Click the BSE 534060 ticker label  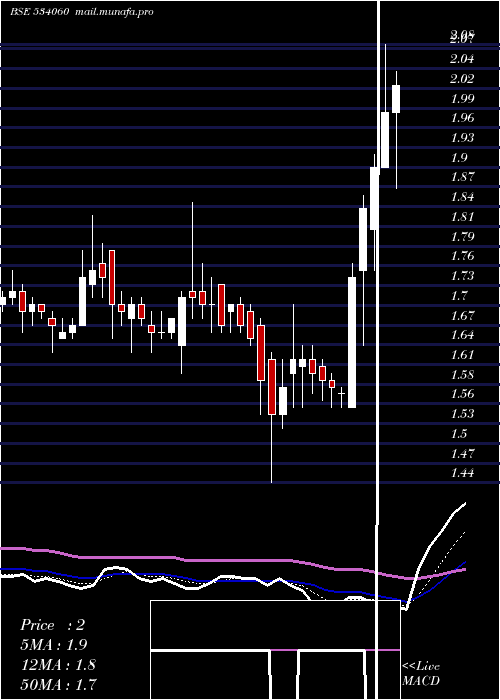(39, 12)
